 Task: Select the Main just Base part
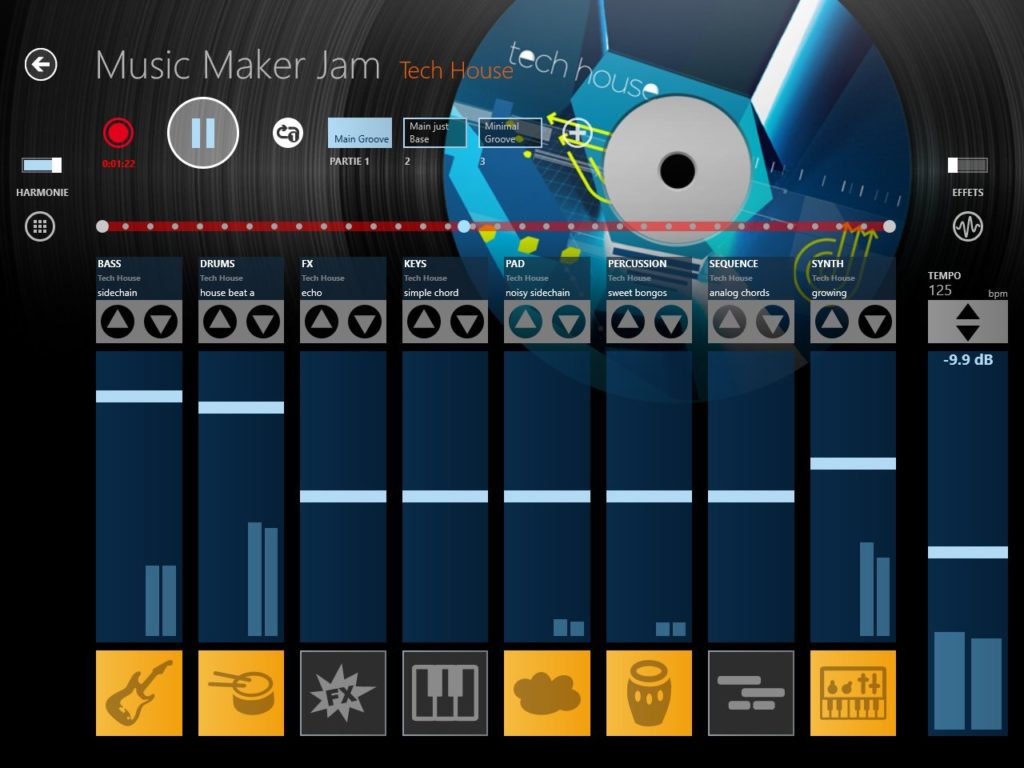[435, 133]
